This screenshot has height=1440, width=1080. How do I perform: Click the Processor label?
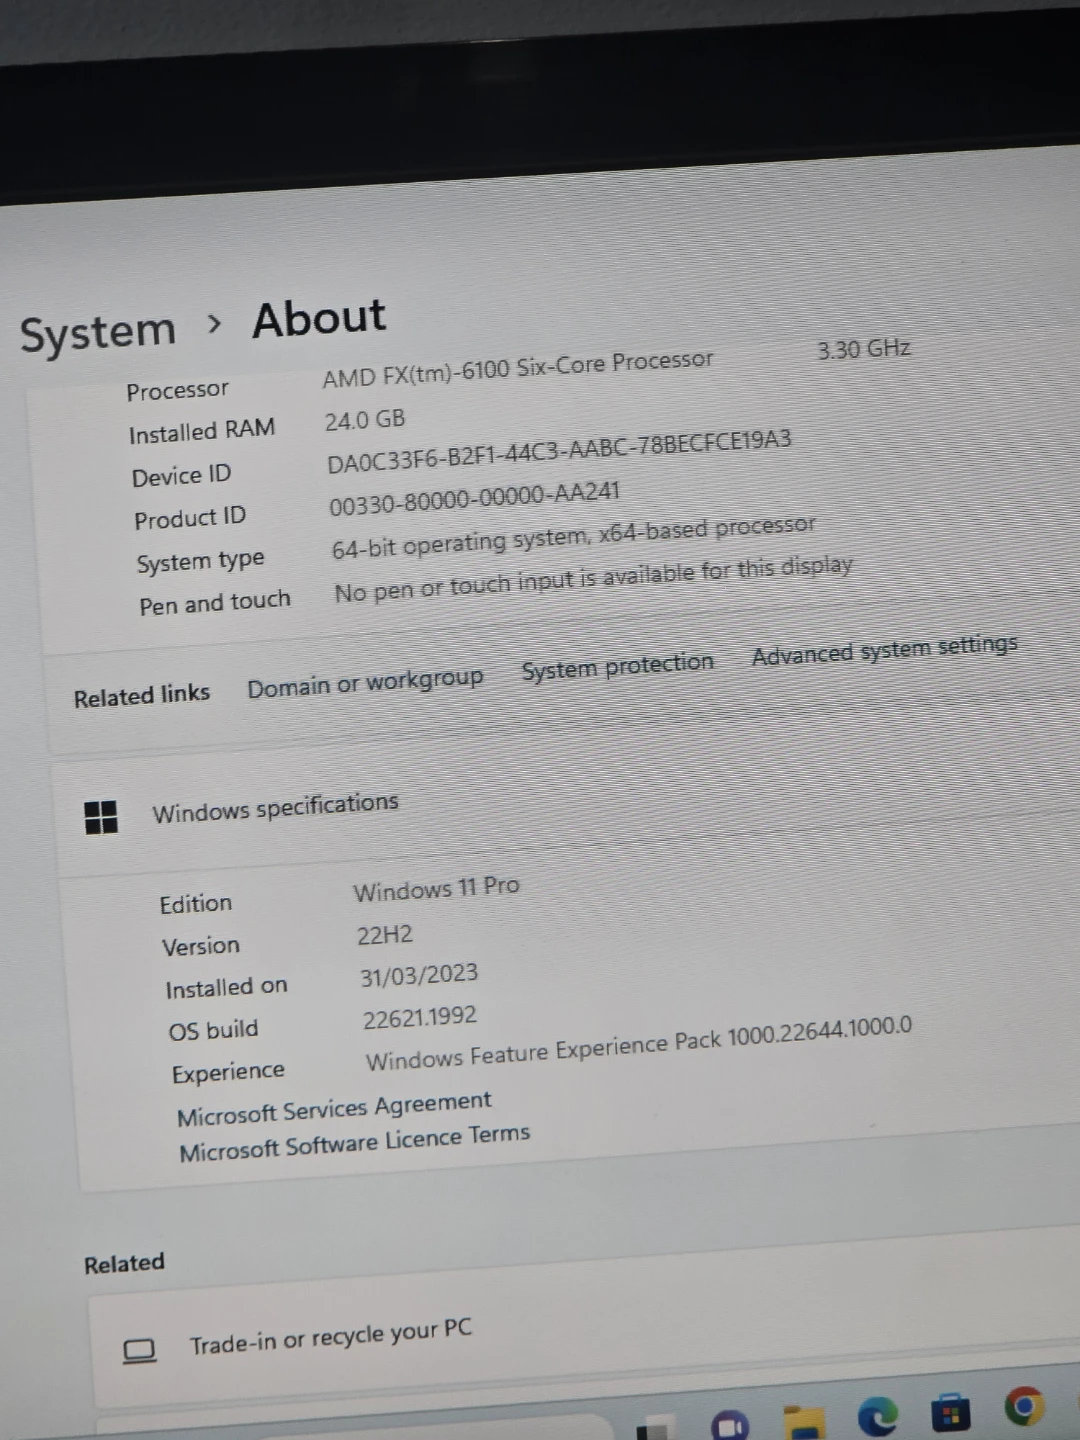tap(178, 391)
